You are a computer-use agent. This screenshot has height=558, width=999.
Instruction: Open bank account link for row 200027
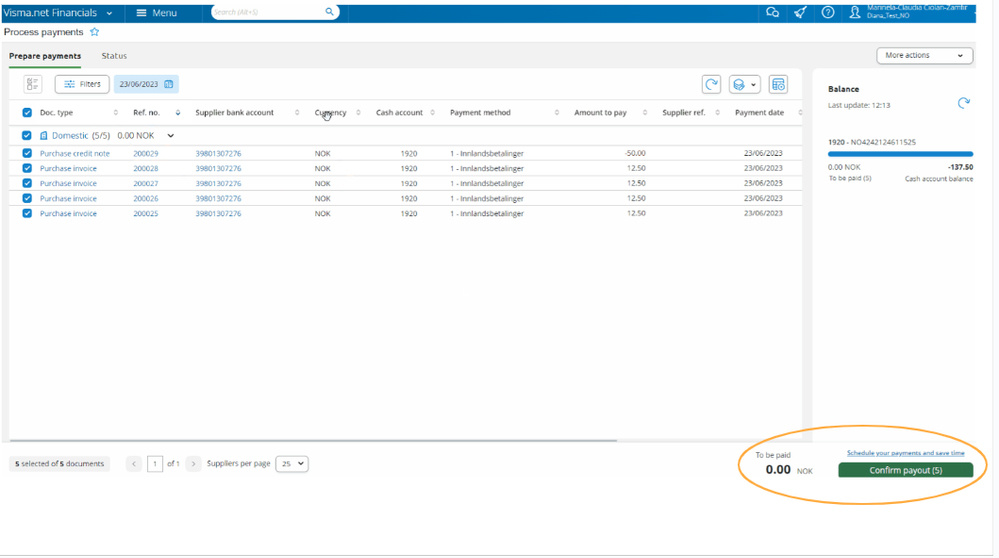tap(218, 183)
